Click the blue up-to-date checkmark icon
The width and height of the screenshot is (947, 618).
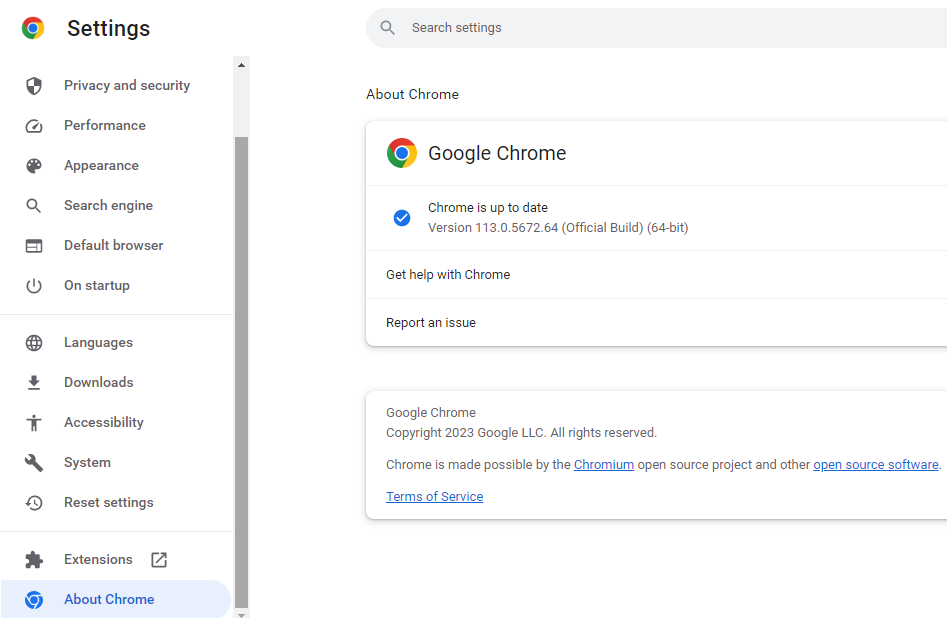402,217
